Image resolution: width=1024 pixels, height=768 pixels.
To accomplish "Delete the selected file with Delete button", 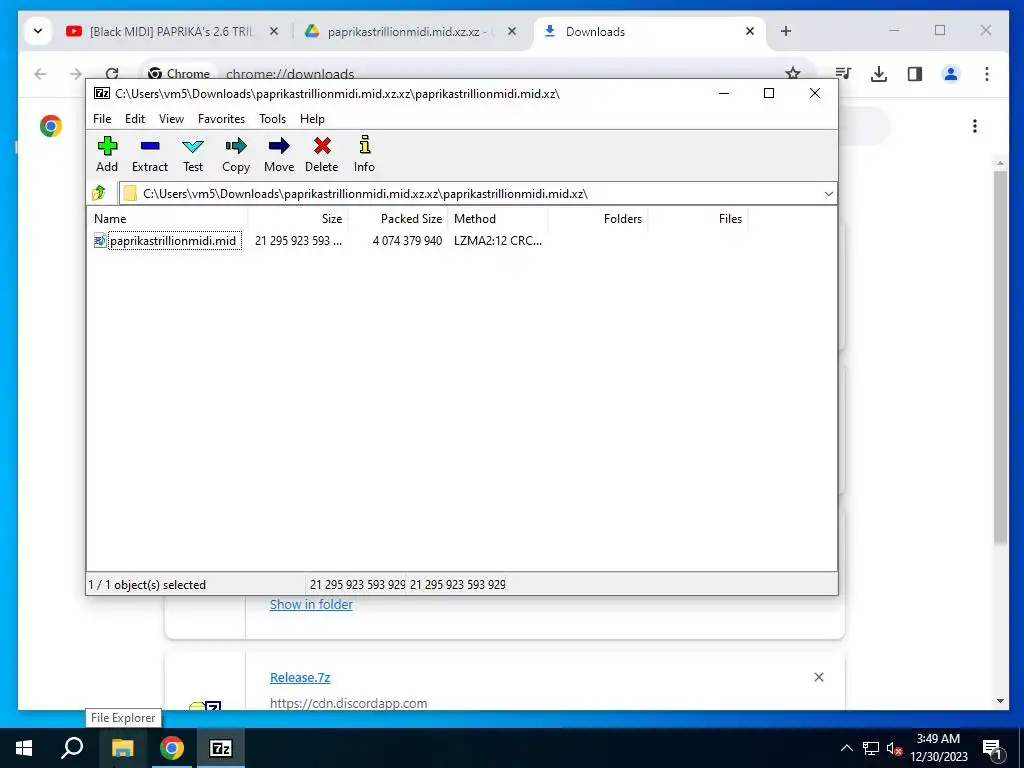I will point(322,154).
